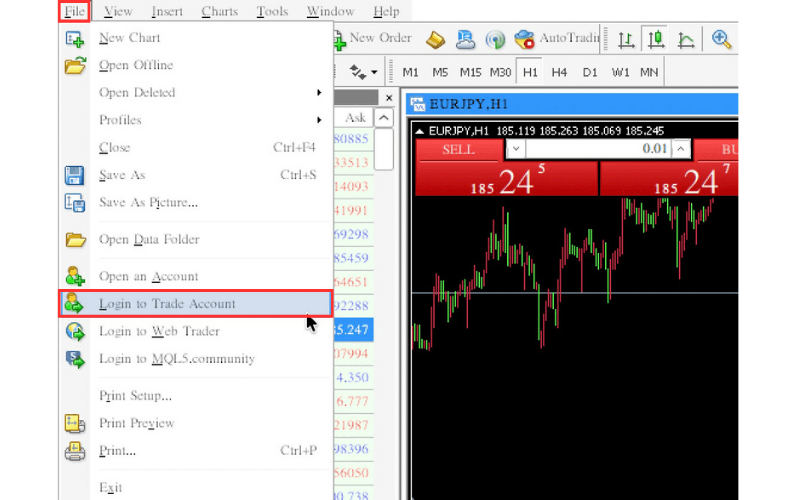Click the zoom in magnifier icon

[721, 39]
